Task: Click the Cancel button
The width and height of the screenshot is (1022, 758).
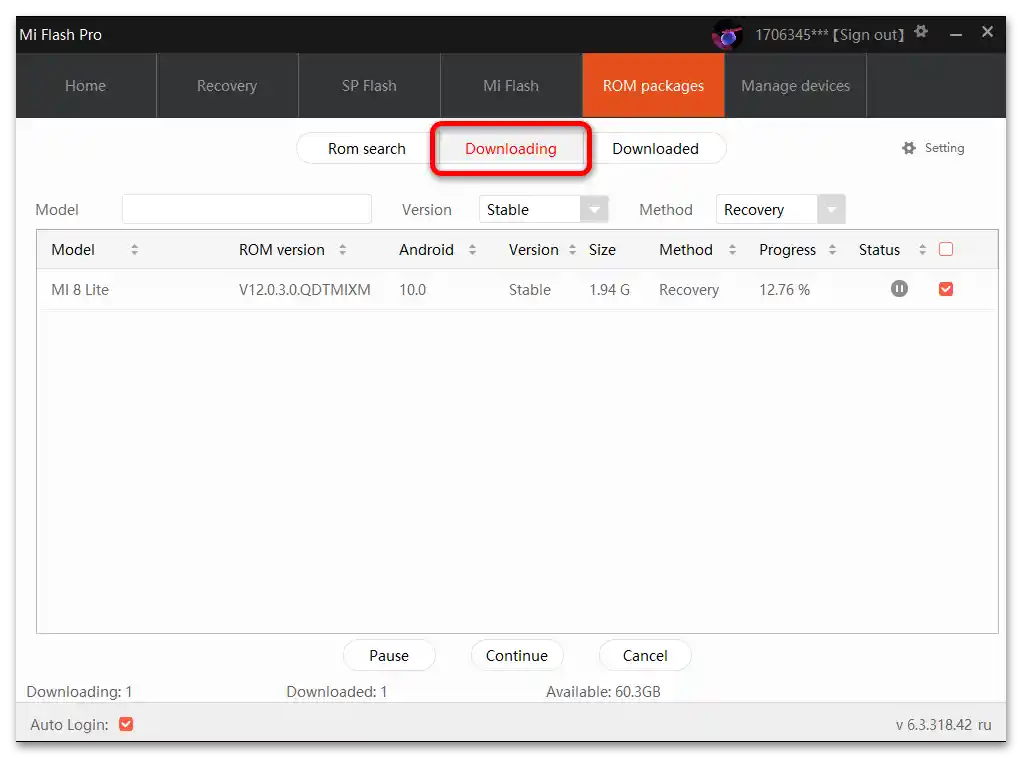Action: [x=645, y=655]
